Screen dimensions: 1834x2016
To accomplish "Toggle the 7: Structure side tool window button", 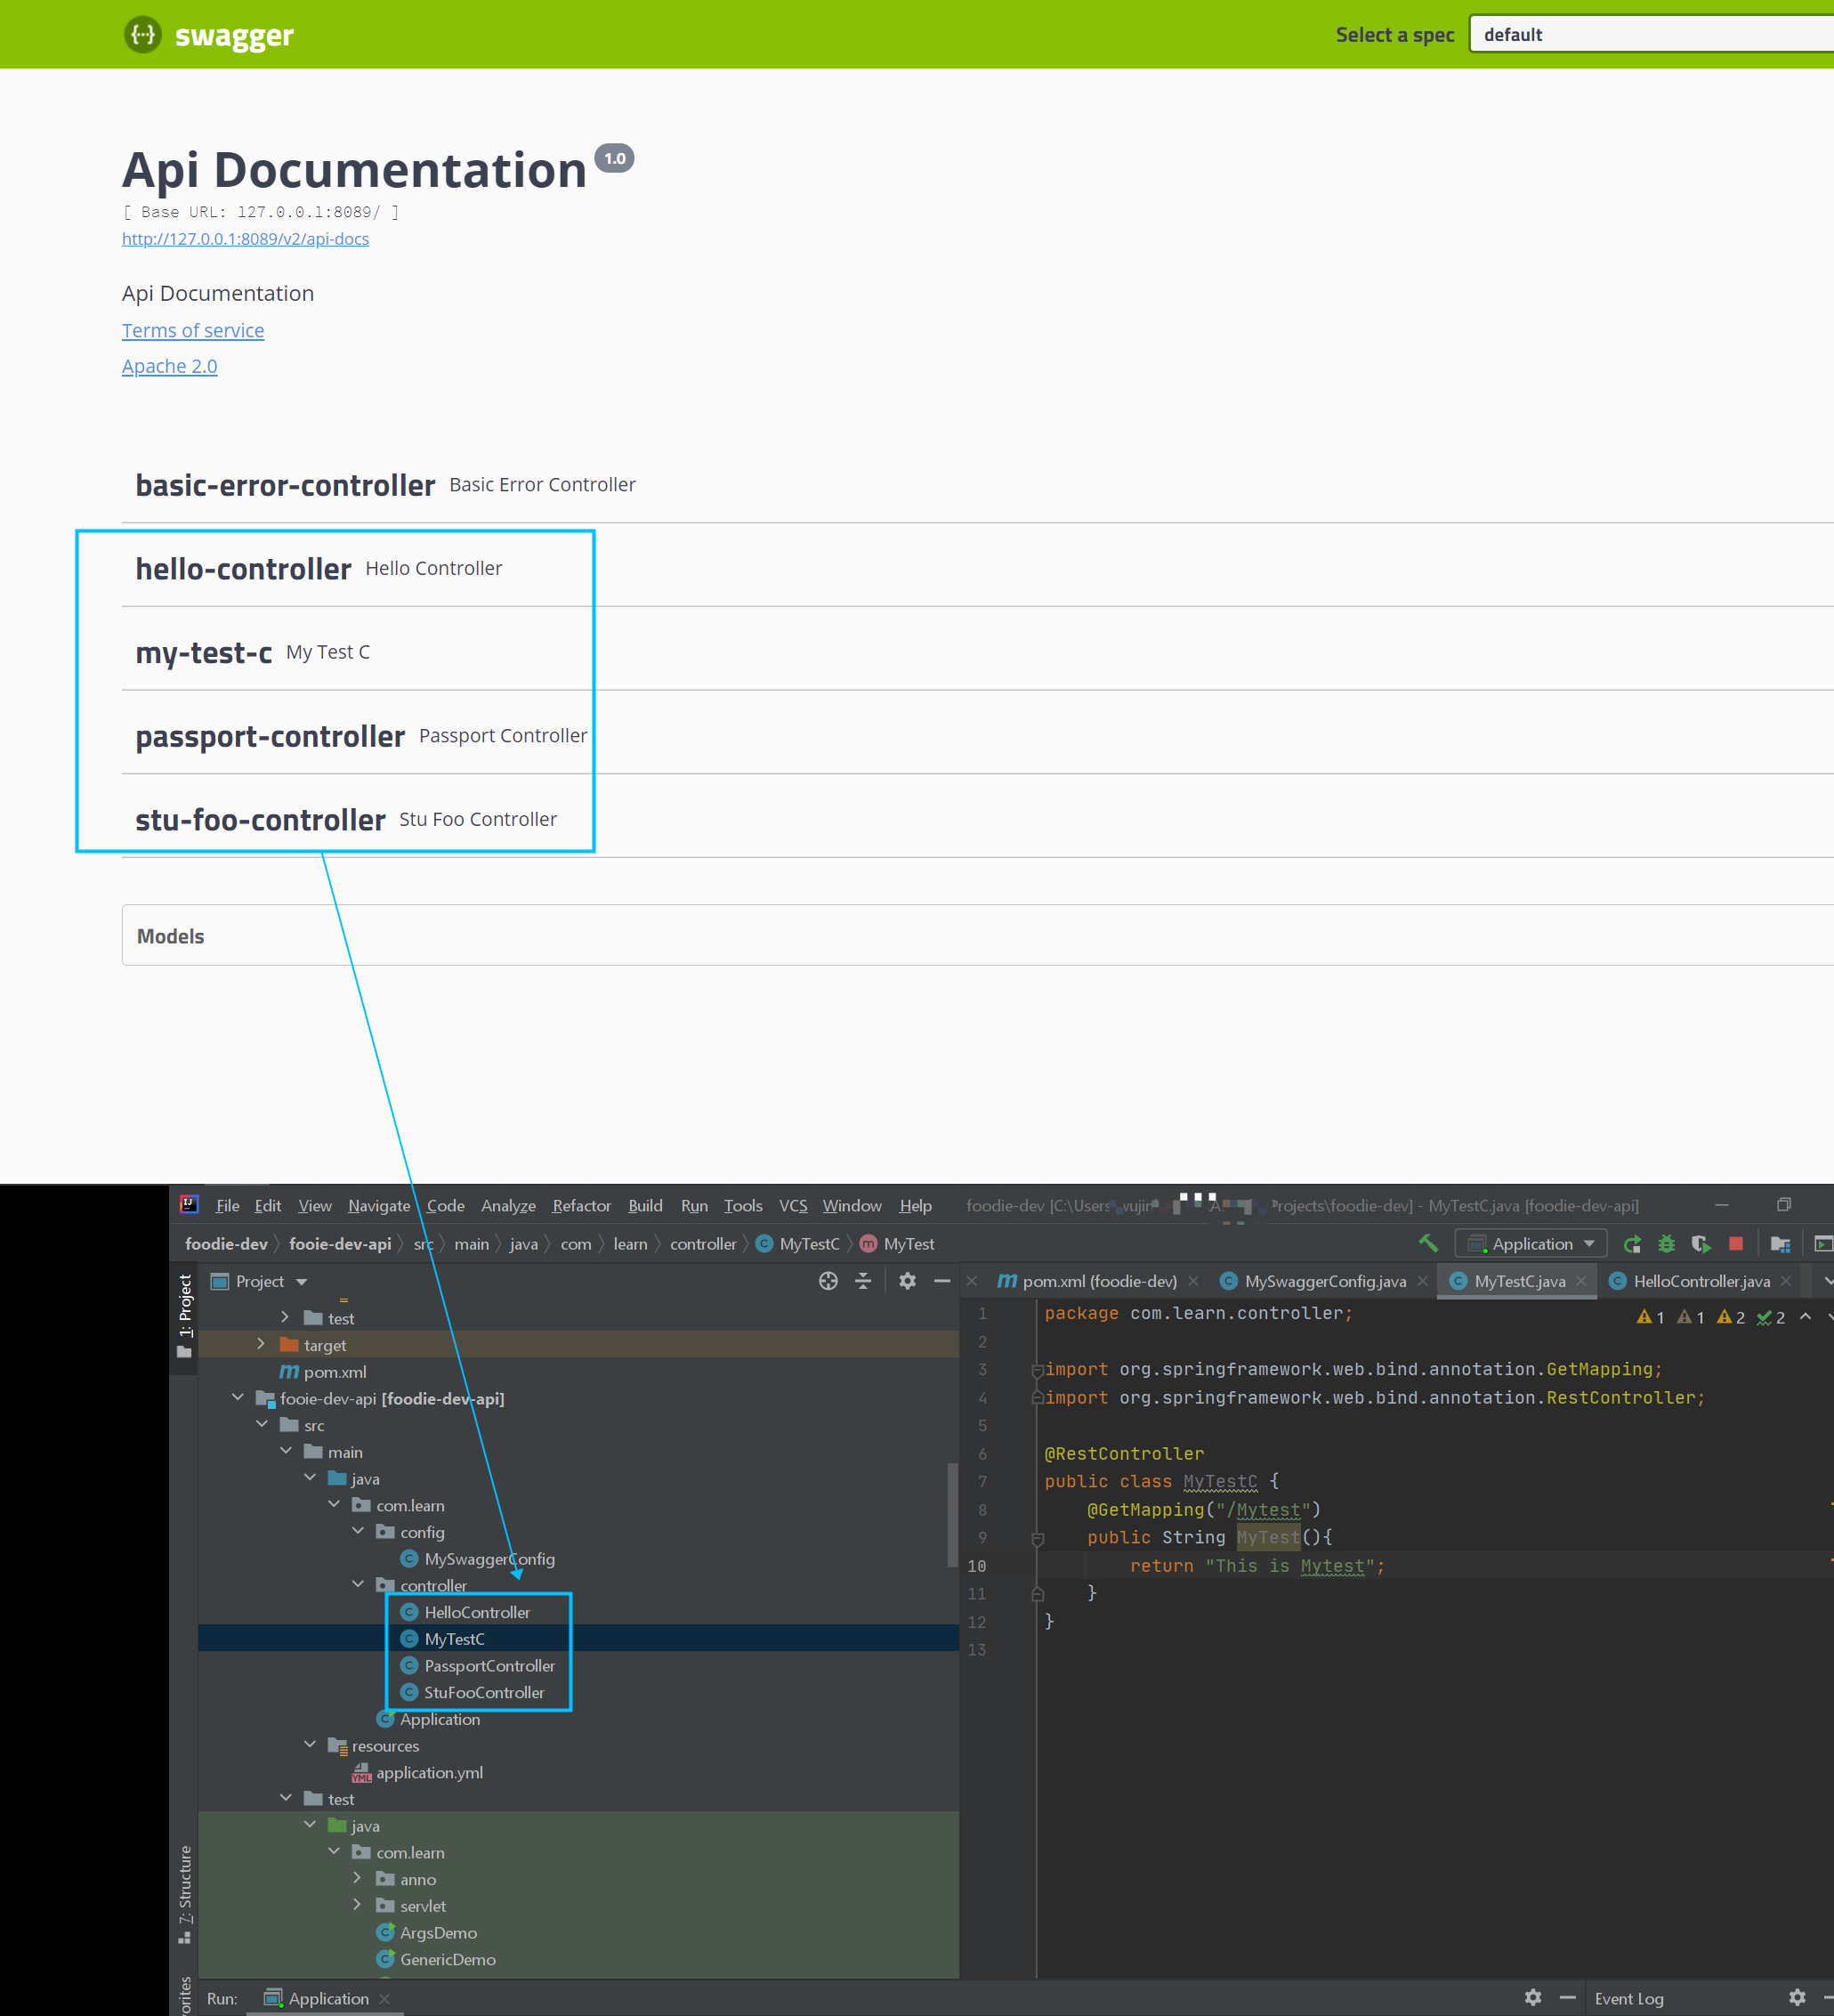I will (184, 1893).
